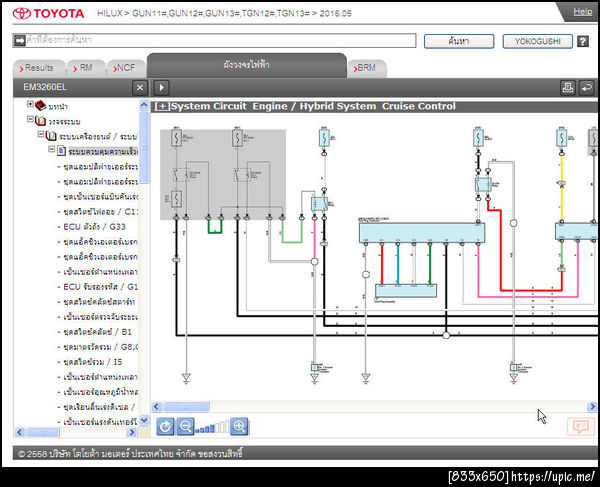600x487 pixels.
Task: Select the ระบบเครื่องยนต์ tree item
Action: click(98, 137)
